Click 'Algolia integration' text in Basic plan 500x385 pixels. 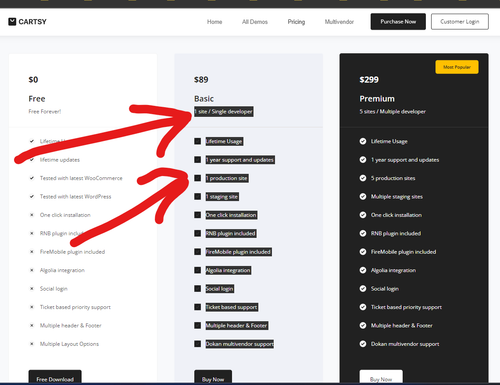pos(228,270)
